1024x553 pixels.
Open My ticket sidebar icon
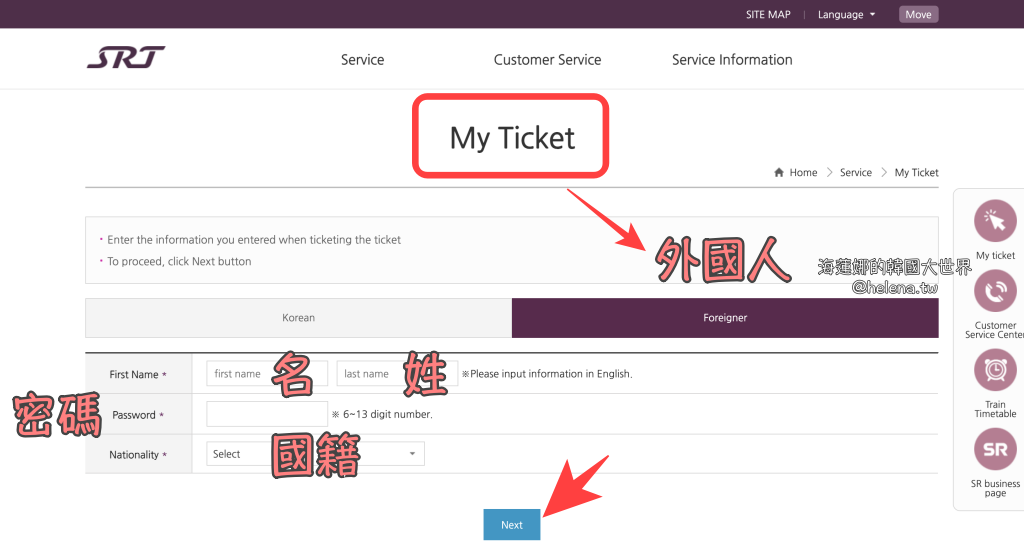[x=994, y=222]
